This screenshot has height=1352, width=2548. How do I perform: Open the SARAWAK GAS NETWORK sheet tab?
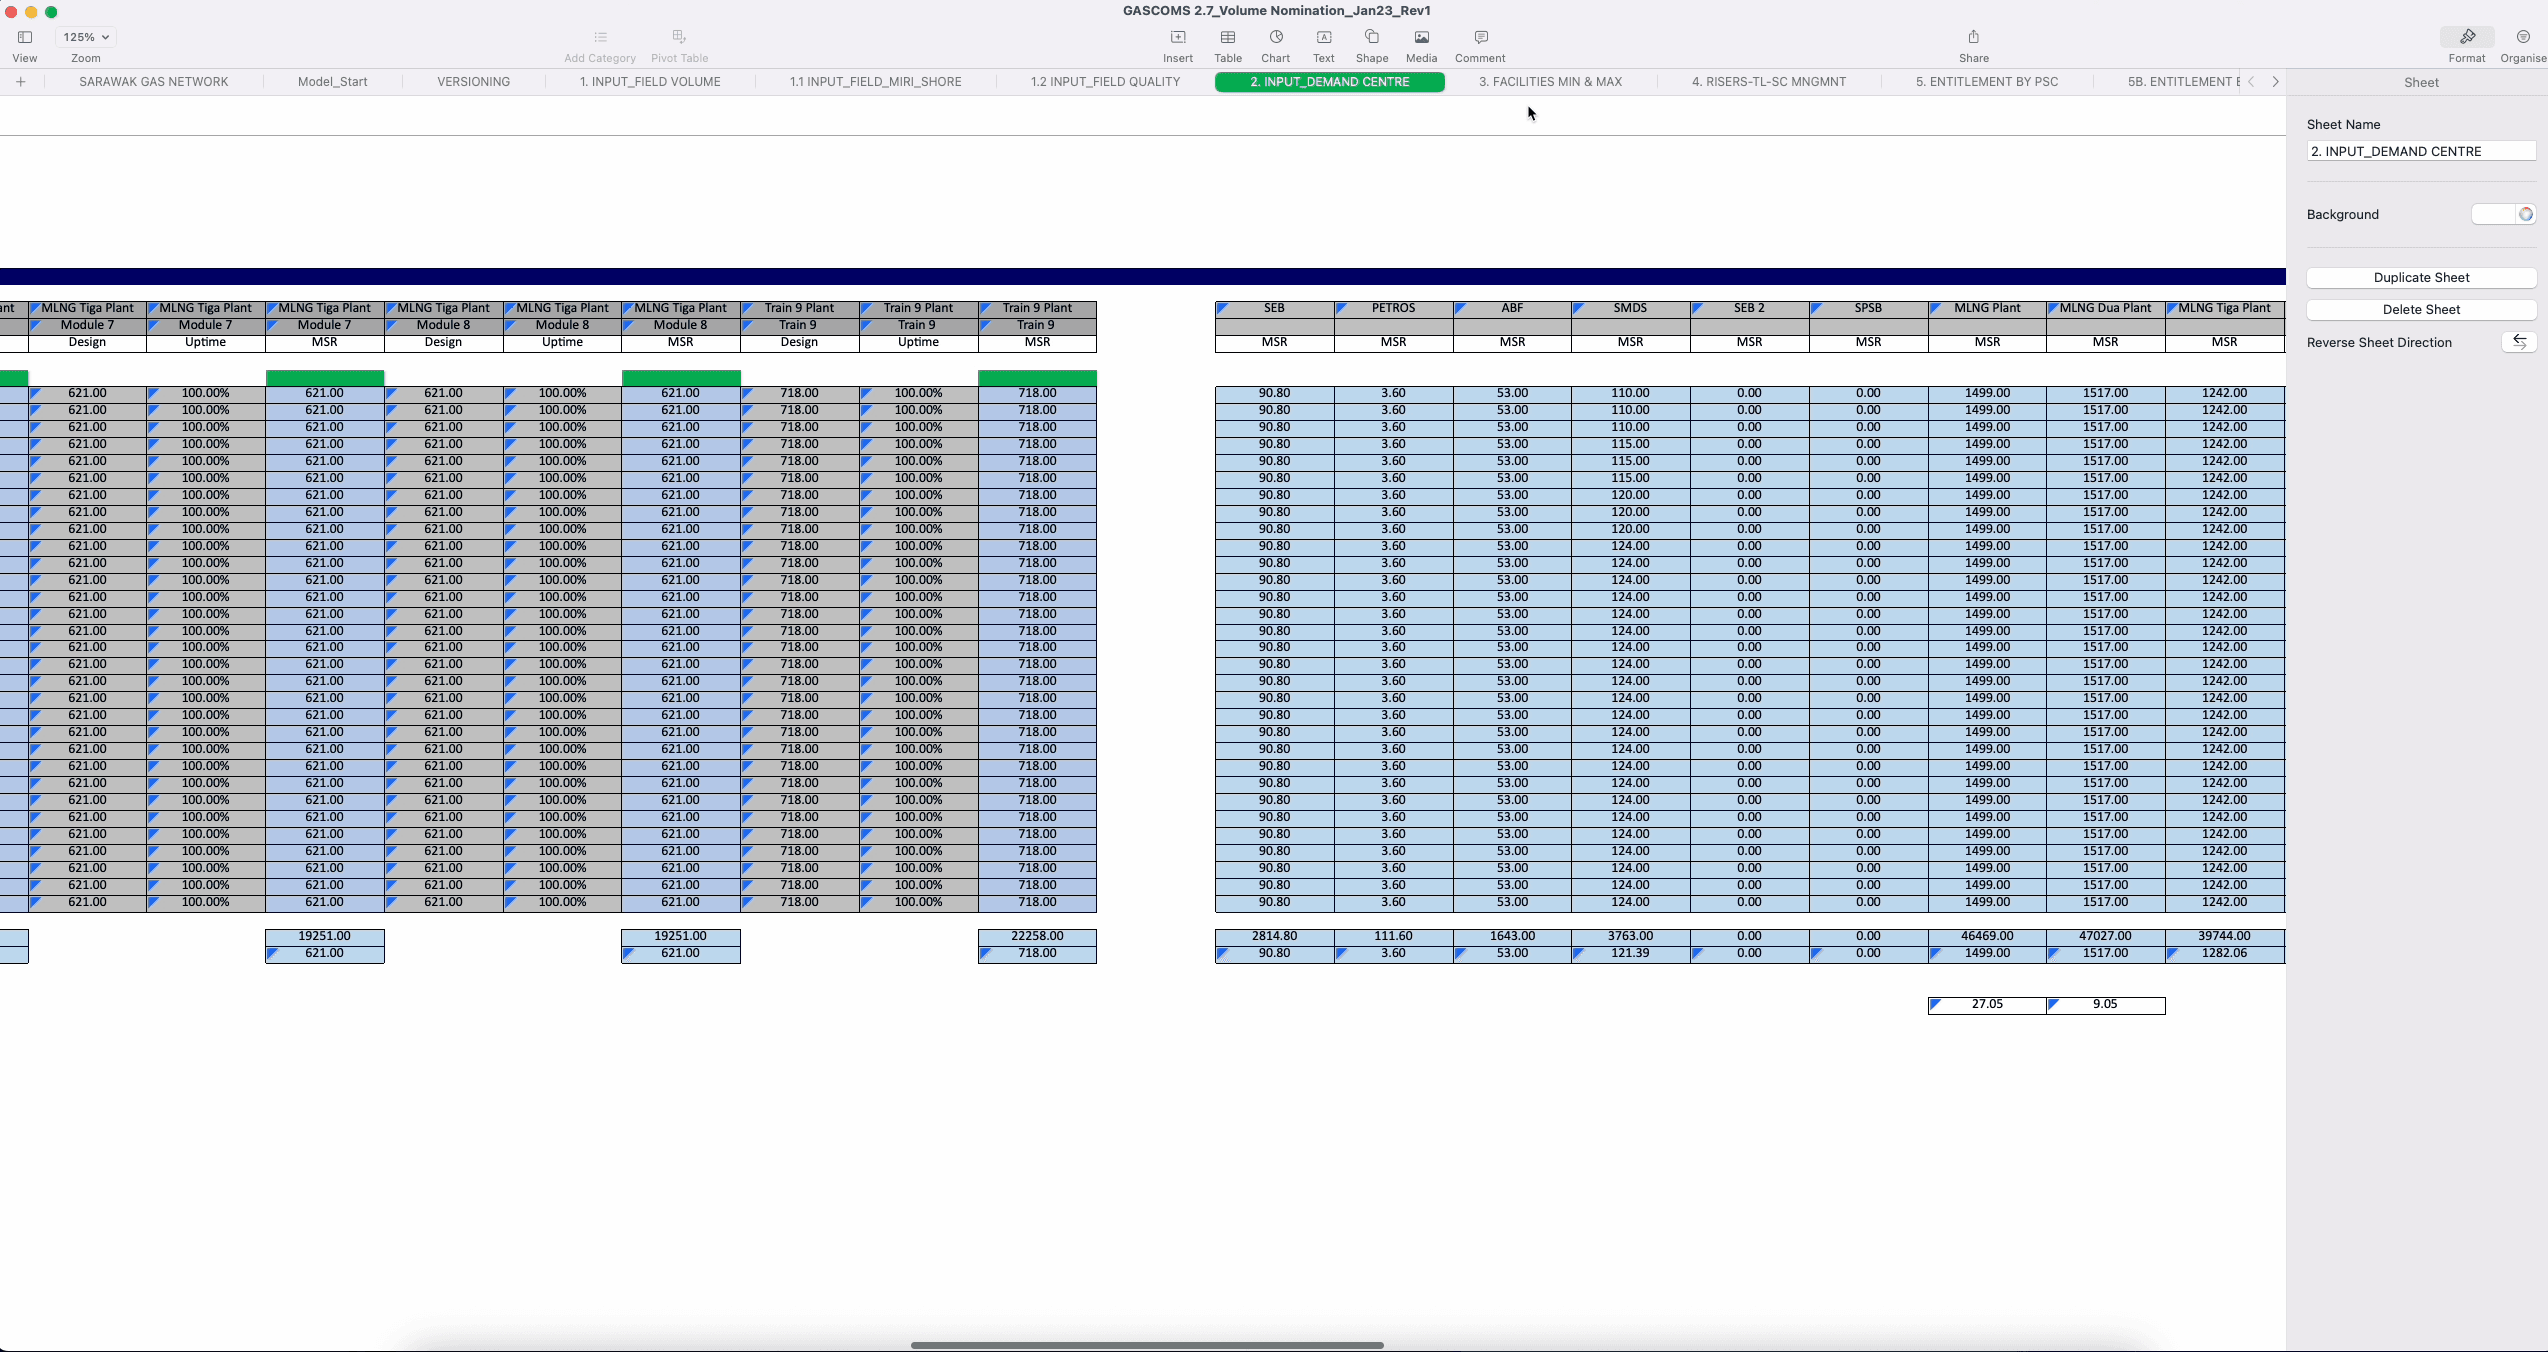pyautogui.click(x=153, y=82)
